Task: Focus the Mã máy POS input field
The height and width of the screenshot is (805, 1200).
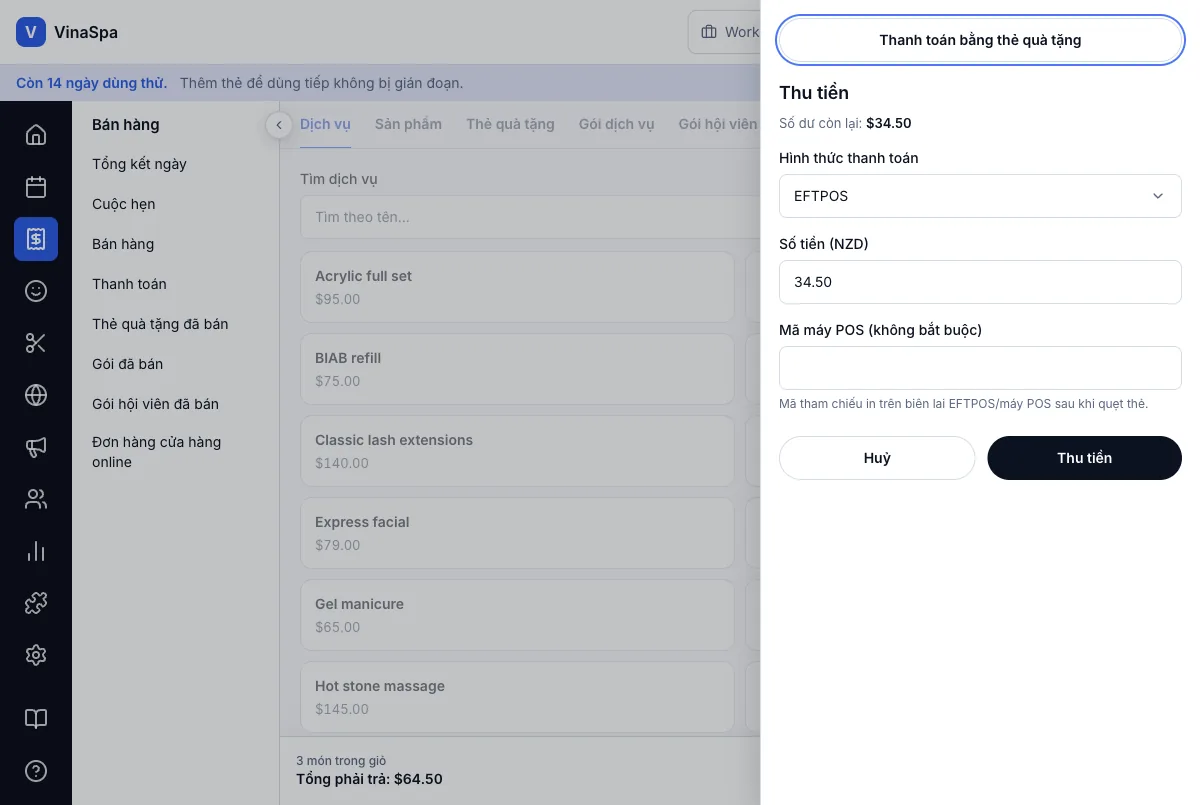Action: 980,368
